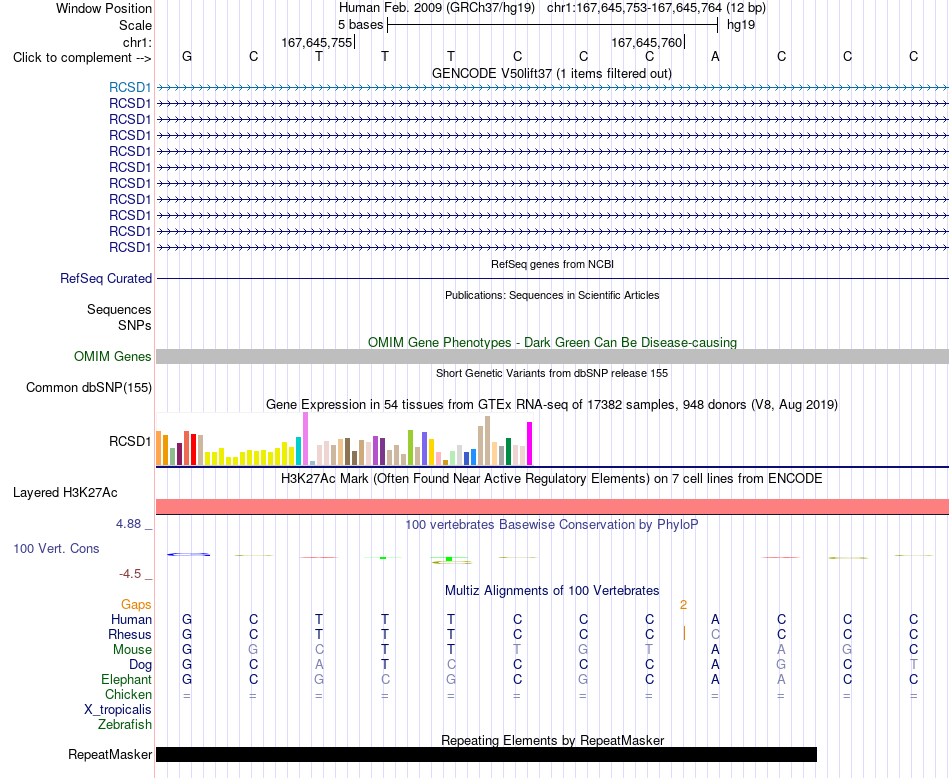The image size is (950, 778).
Task: Click the 167,645,760 ruler coordinate
Action: click(x=646, y=42)
